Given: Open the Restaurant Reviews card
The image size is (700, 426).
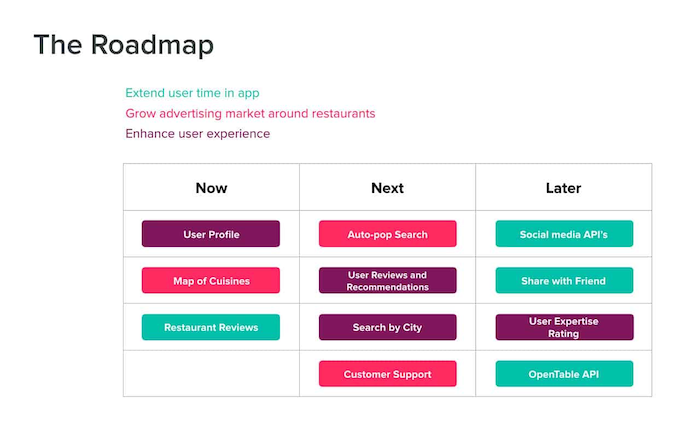Looking at the screenshot, I should [x=210, y=327].
